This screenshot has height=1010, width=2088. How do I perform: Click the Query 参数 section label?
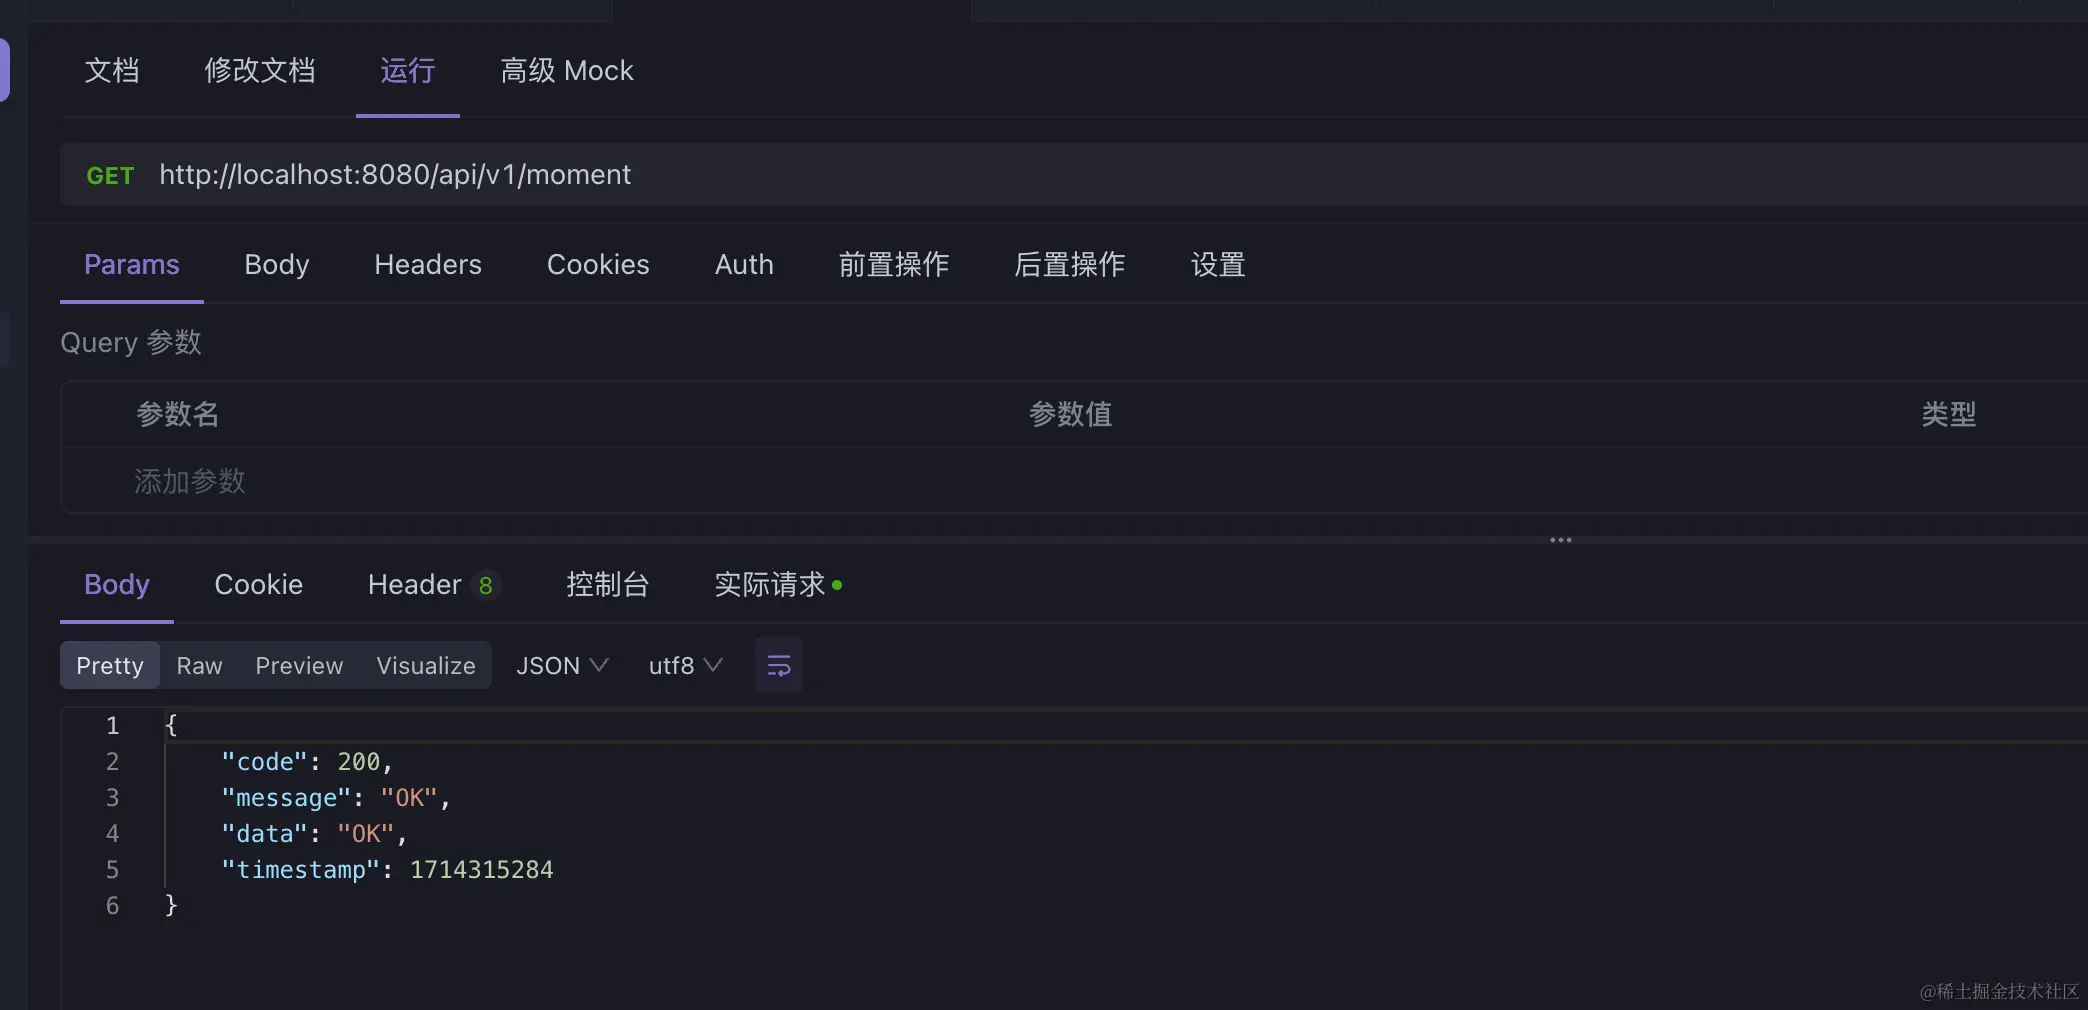pyautogui.click(x=131, y=343)
